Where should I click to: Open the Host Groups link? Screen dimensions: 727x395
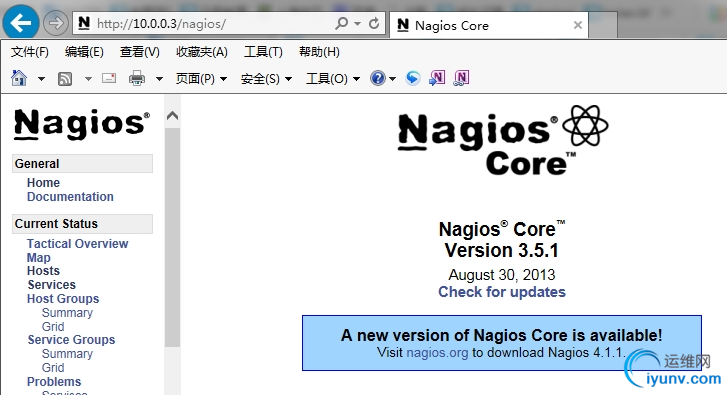point(63,299)
